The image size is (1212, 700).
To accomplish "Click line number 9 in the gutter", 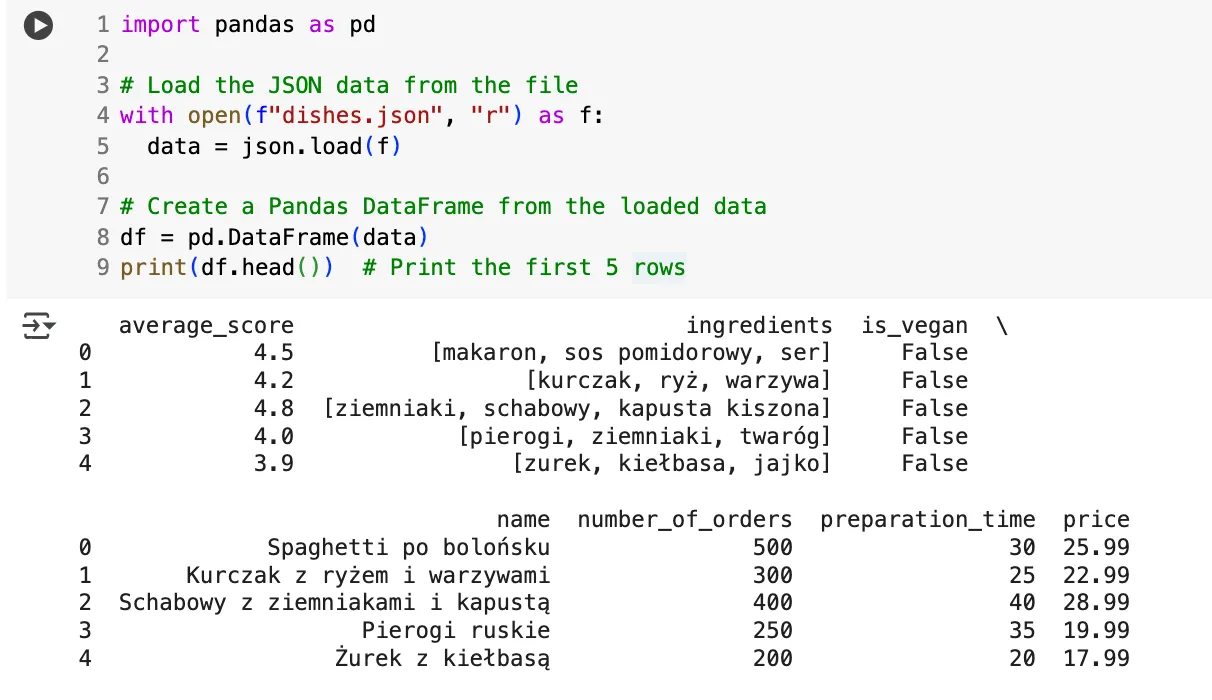I will tap(103, 267).
